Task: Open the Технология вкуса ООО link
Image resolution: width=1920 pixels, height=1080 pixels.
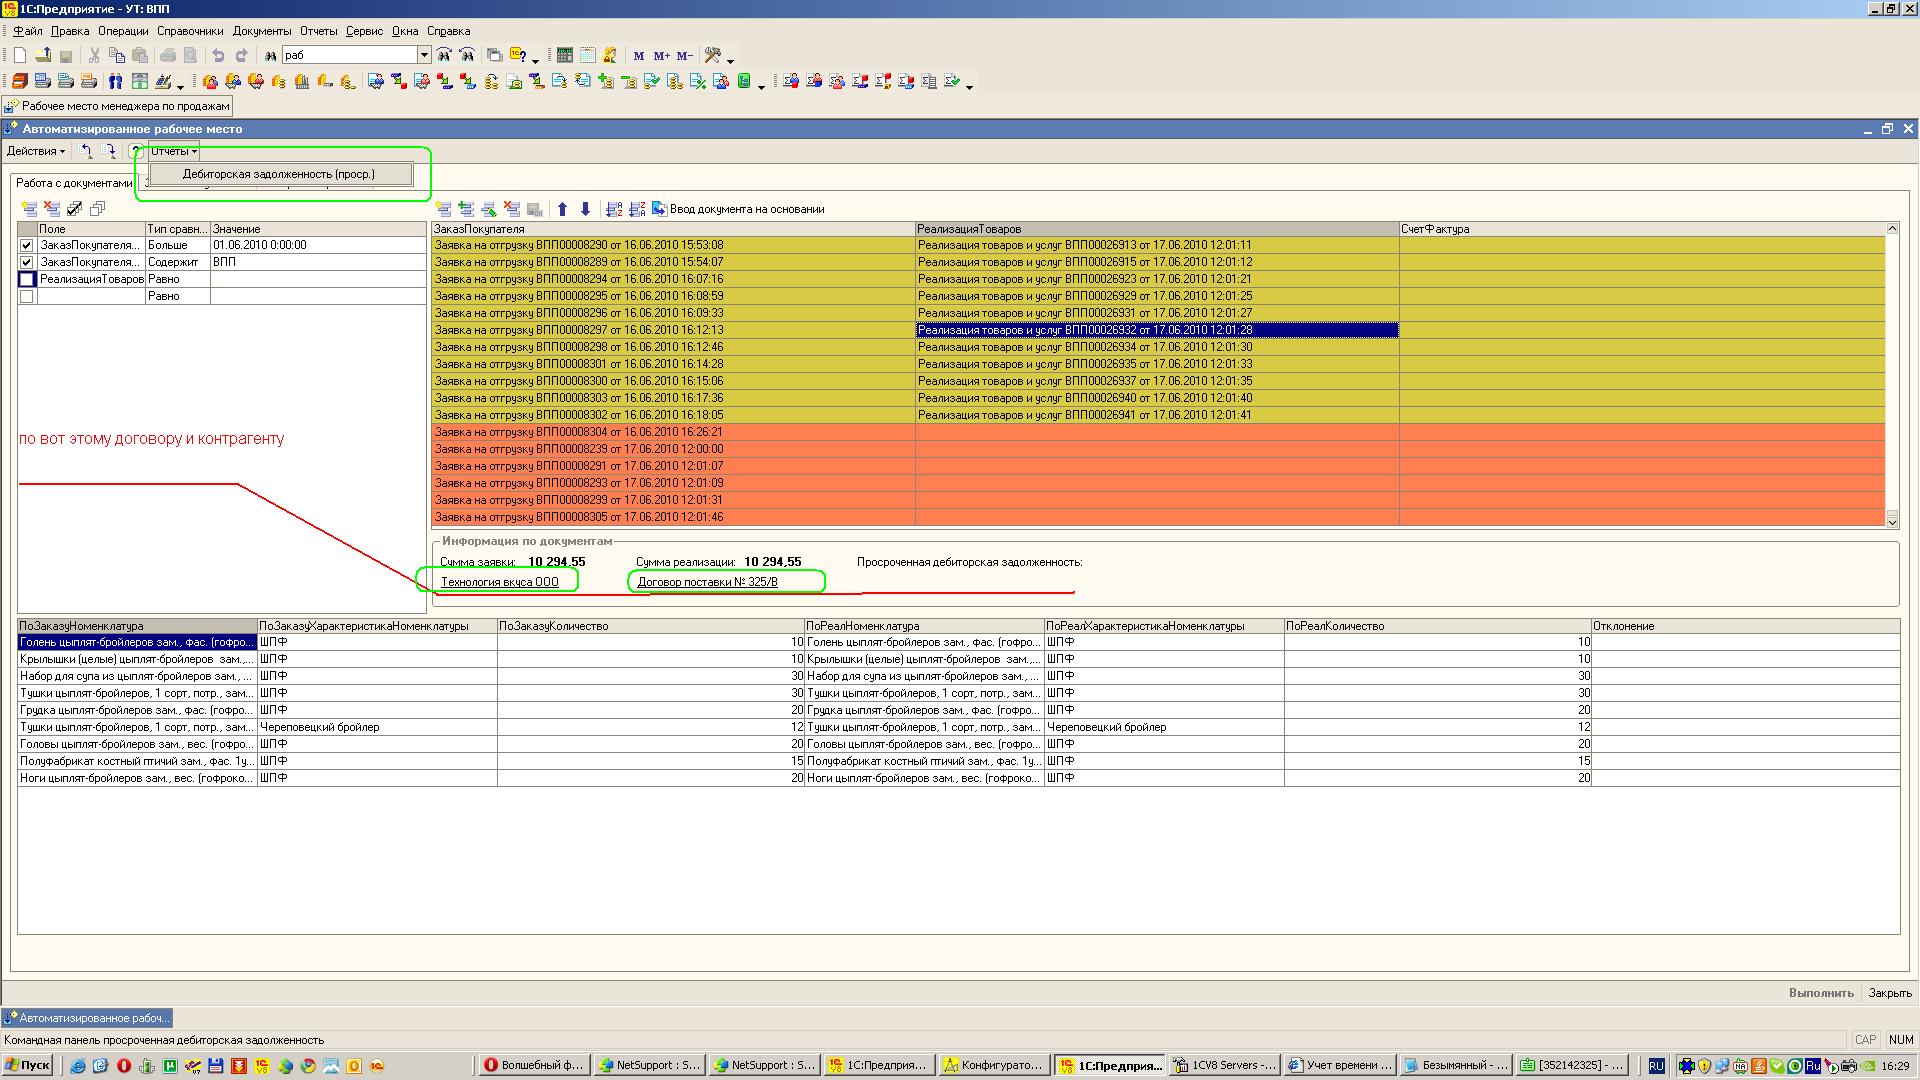Action: click(500, 582)
